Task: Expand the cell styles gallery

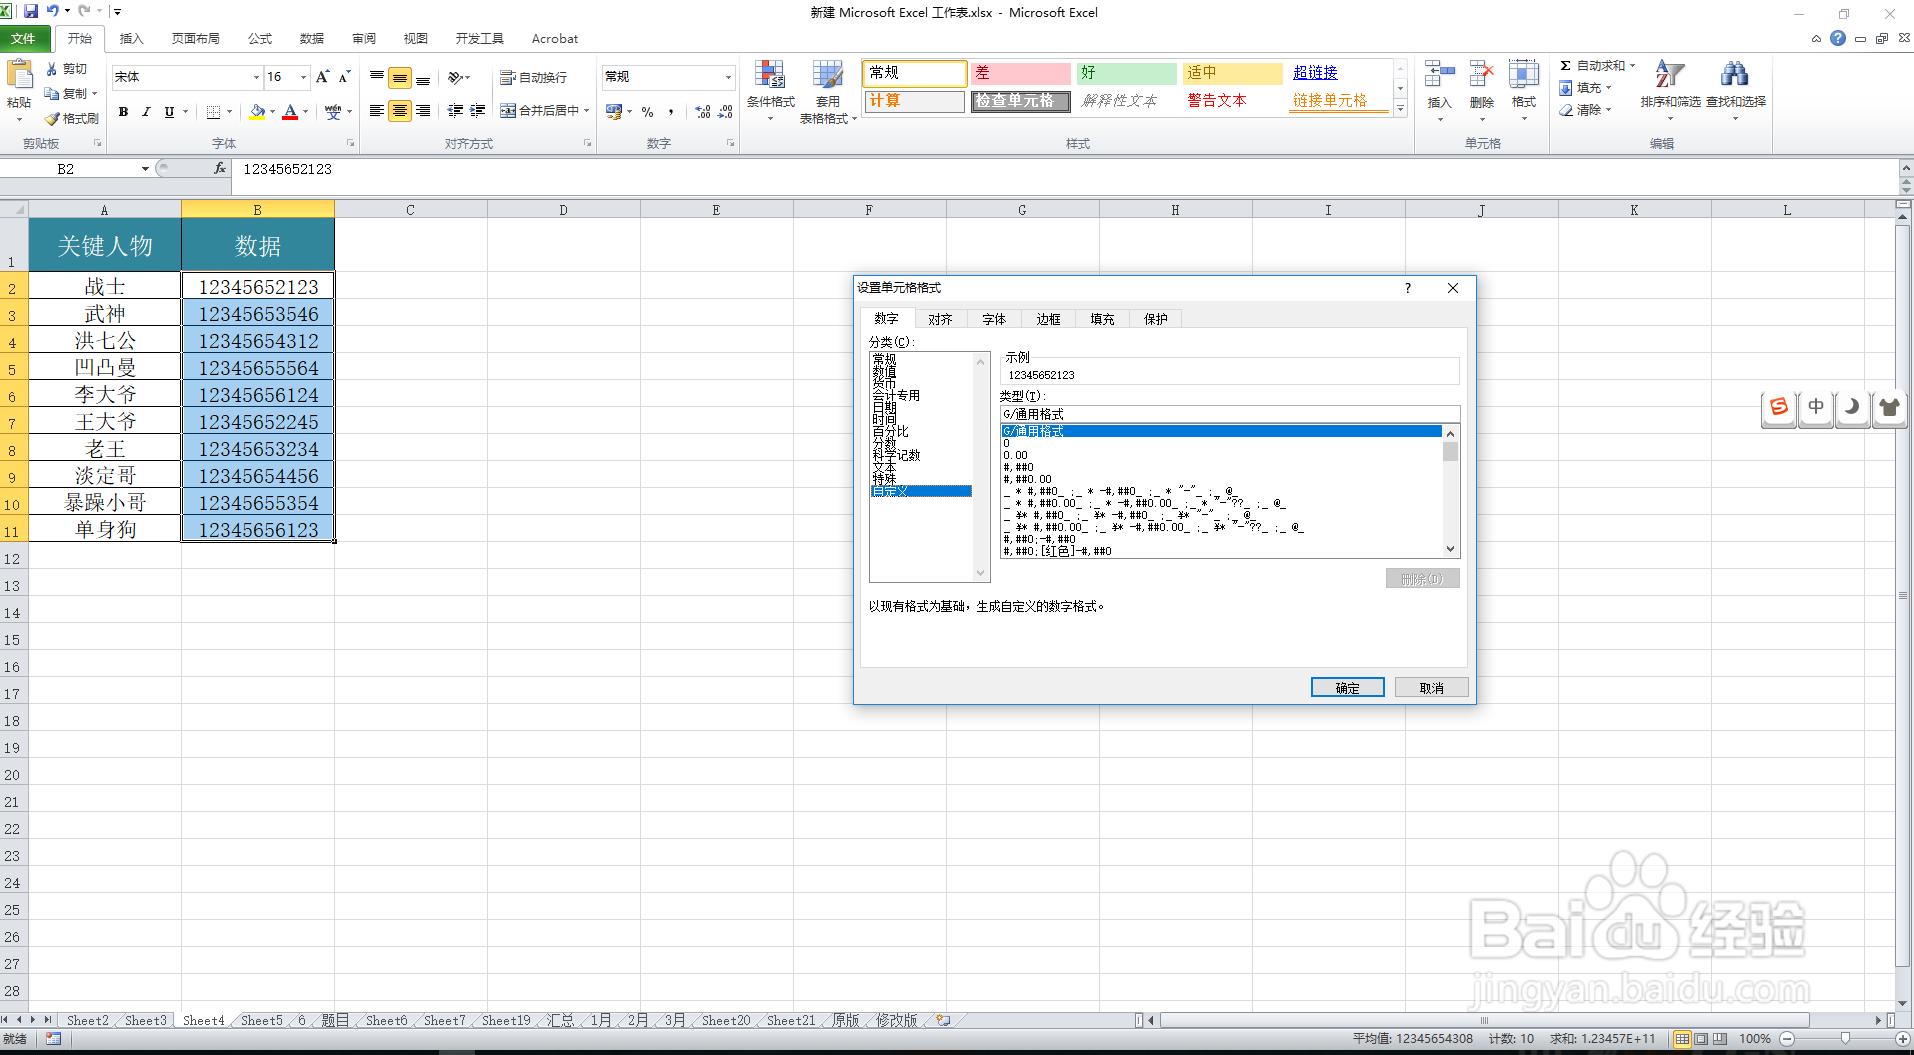Action: 1400,109
